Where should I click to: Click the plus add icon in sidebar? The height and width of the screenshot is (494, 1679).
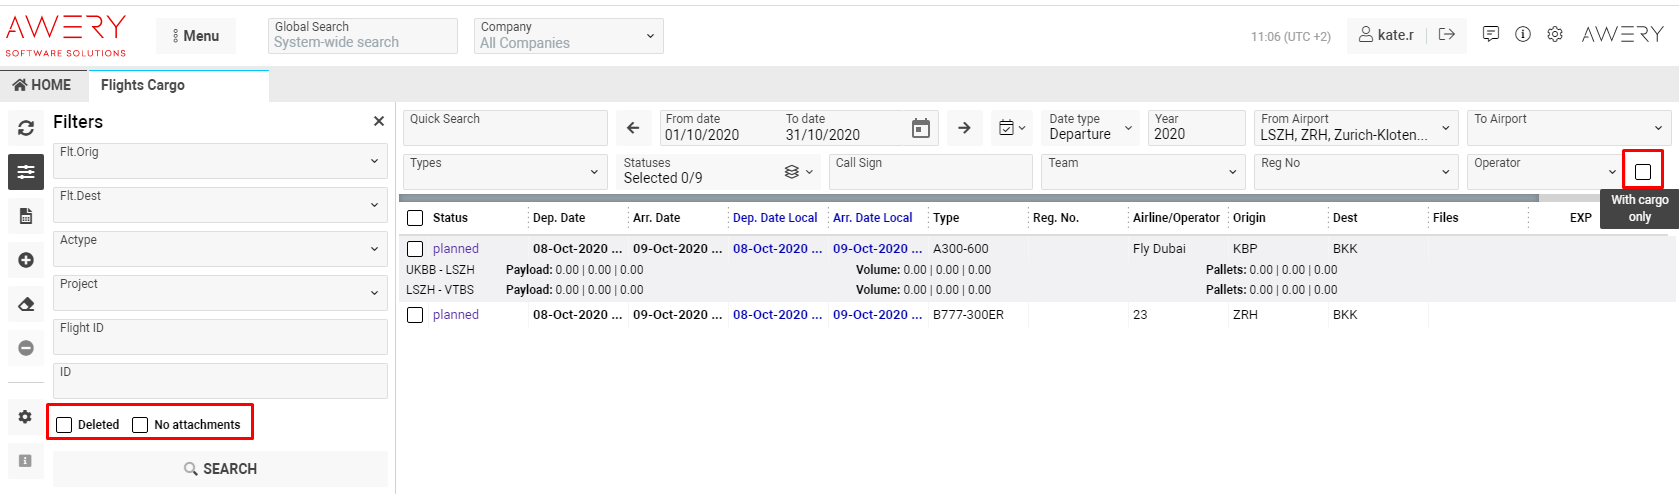click(26, 260)
